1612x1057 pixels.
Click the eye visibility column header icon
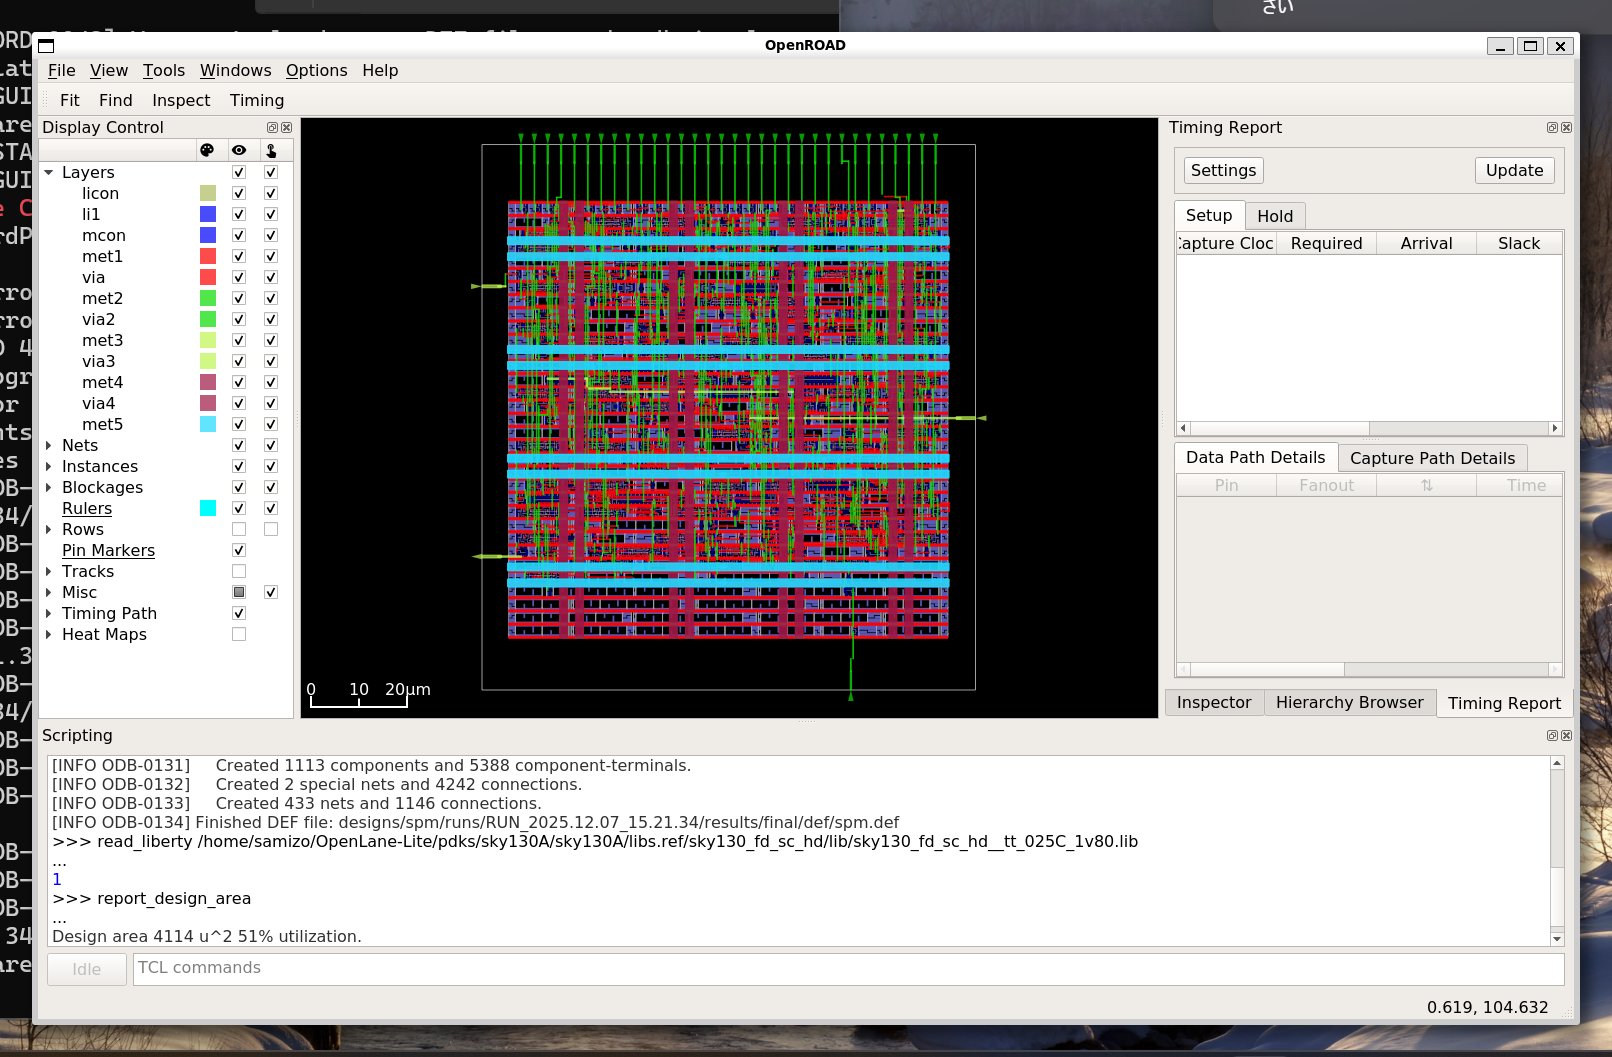pos(239,150)
